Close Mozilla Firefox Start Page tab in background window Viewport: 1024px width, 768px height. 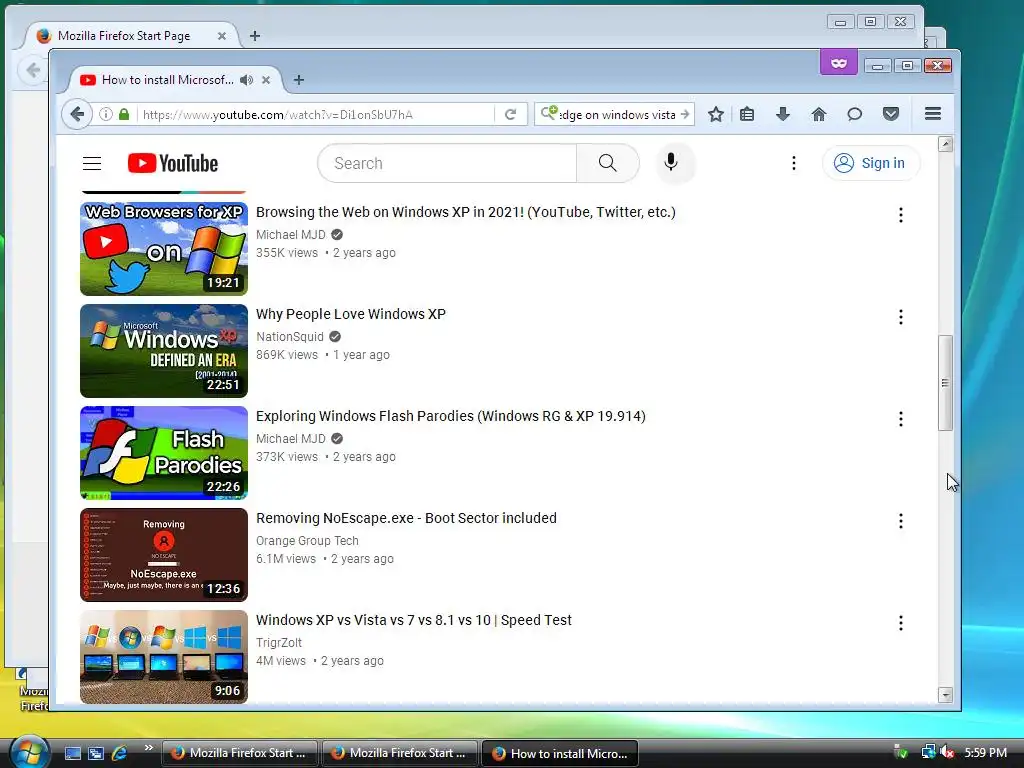pos(221,36)
